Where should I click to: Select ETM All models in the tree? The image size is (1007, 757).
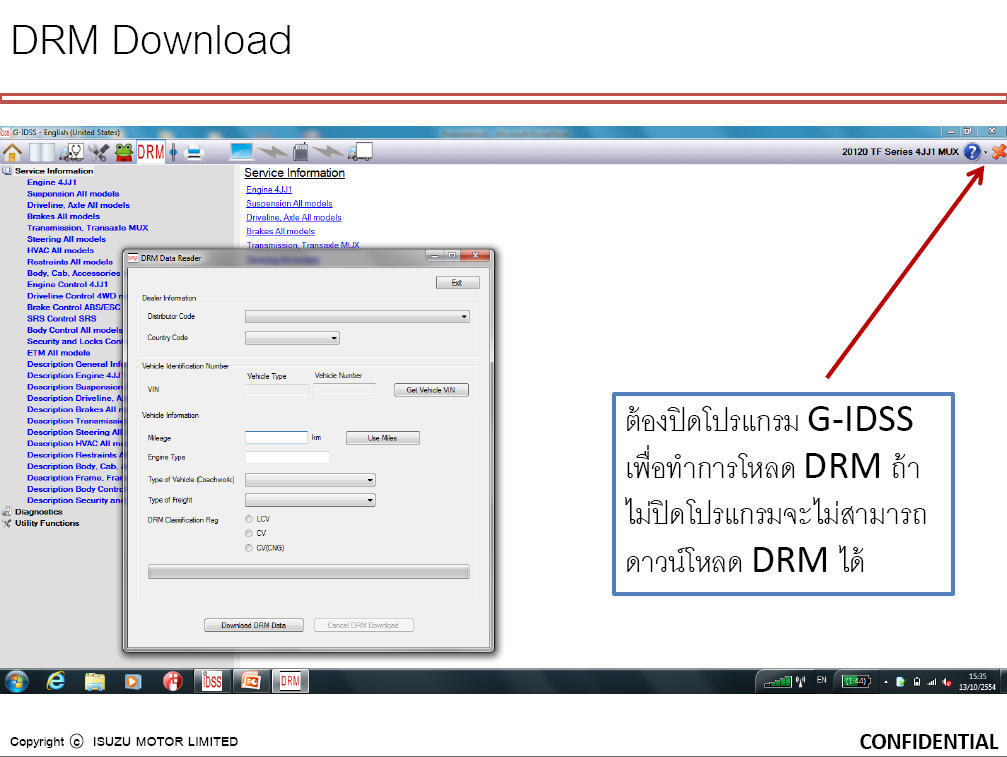pyautogui.click(x=58, y=352)
